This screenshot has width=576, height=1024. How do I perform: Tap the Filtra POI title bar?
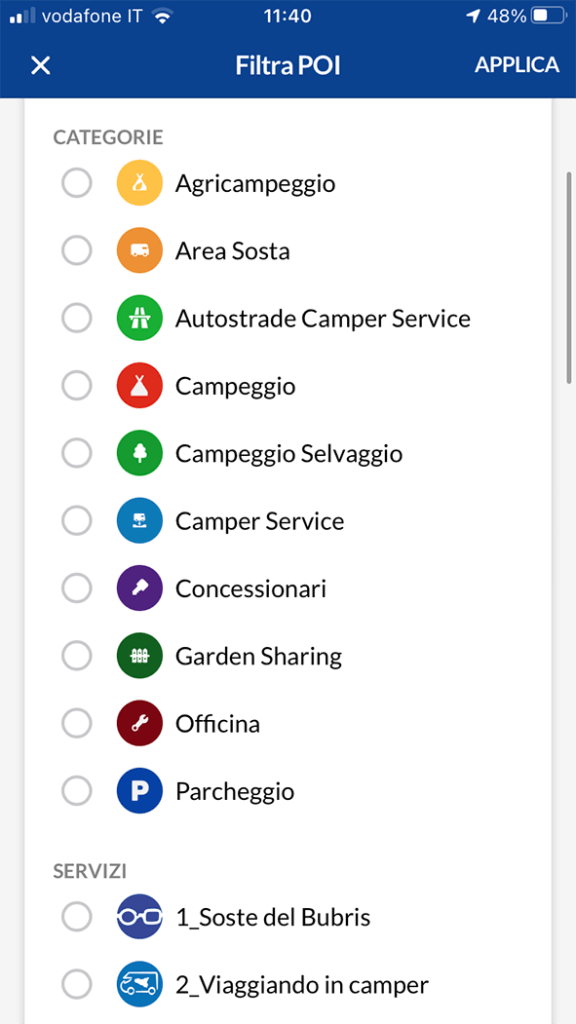point(288,65)
